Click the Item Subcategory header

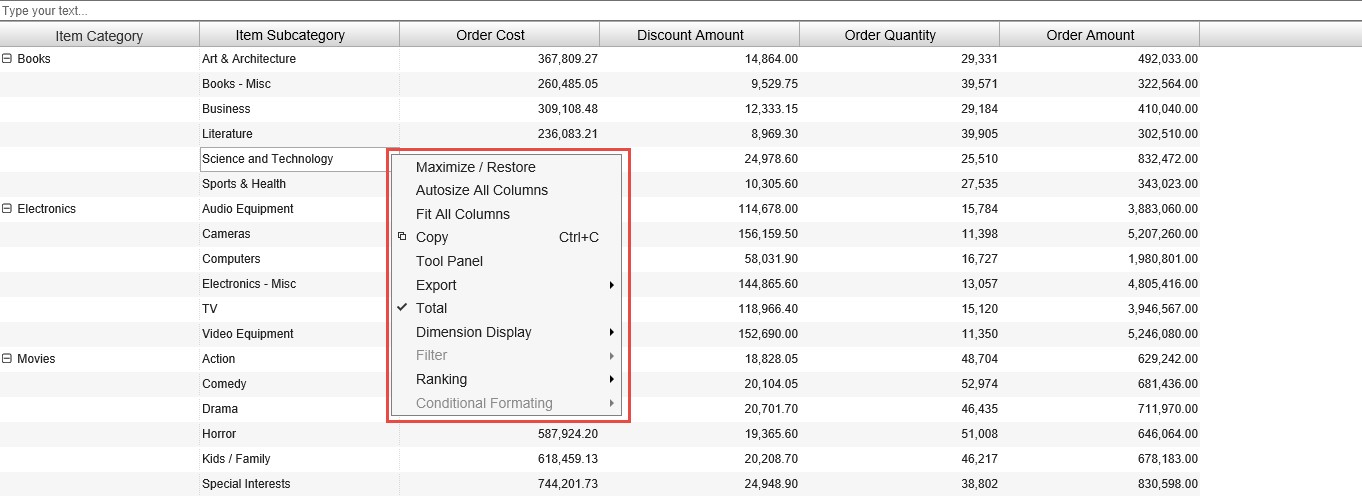point(290,35)
